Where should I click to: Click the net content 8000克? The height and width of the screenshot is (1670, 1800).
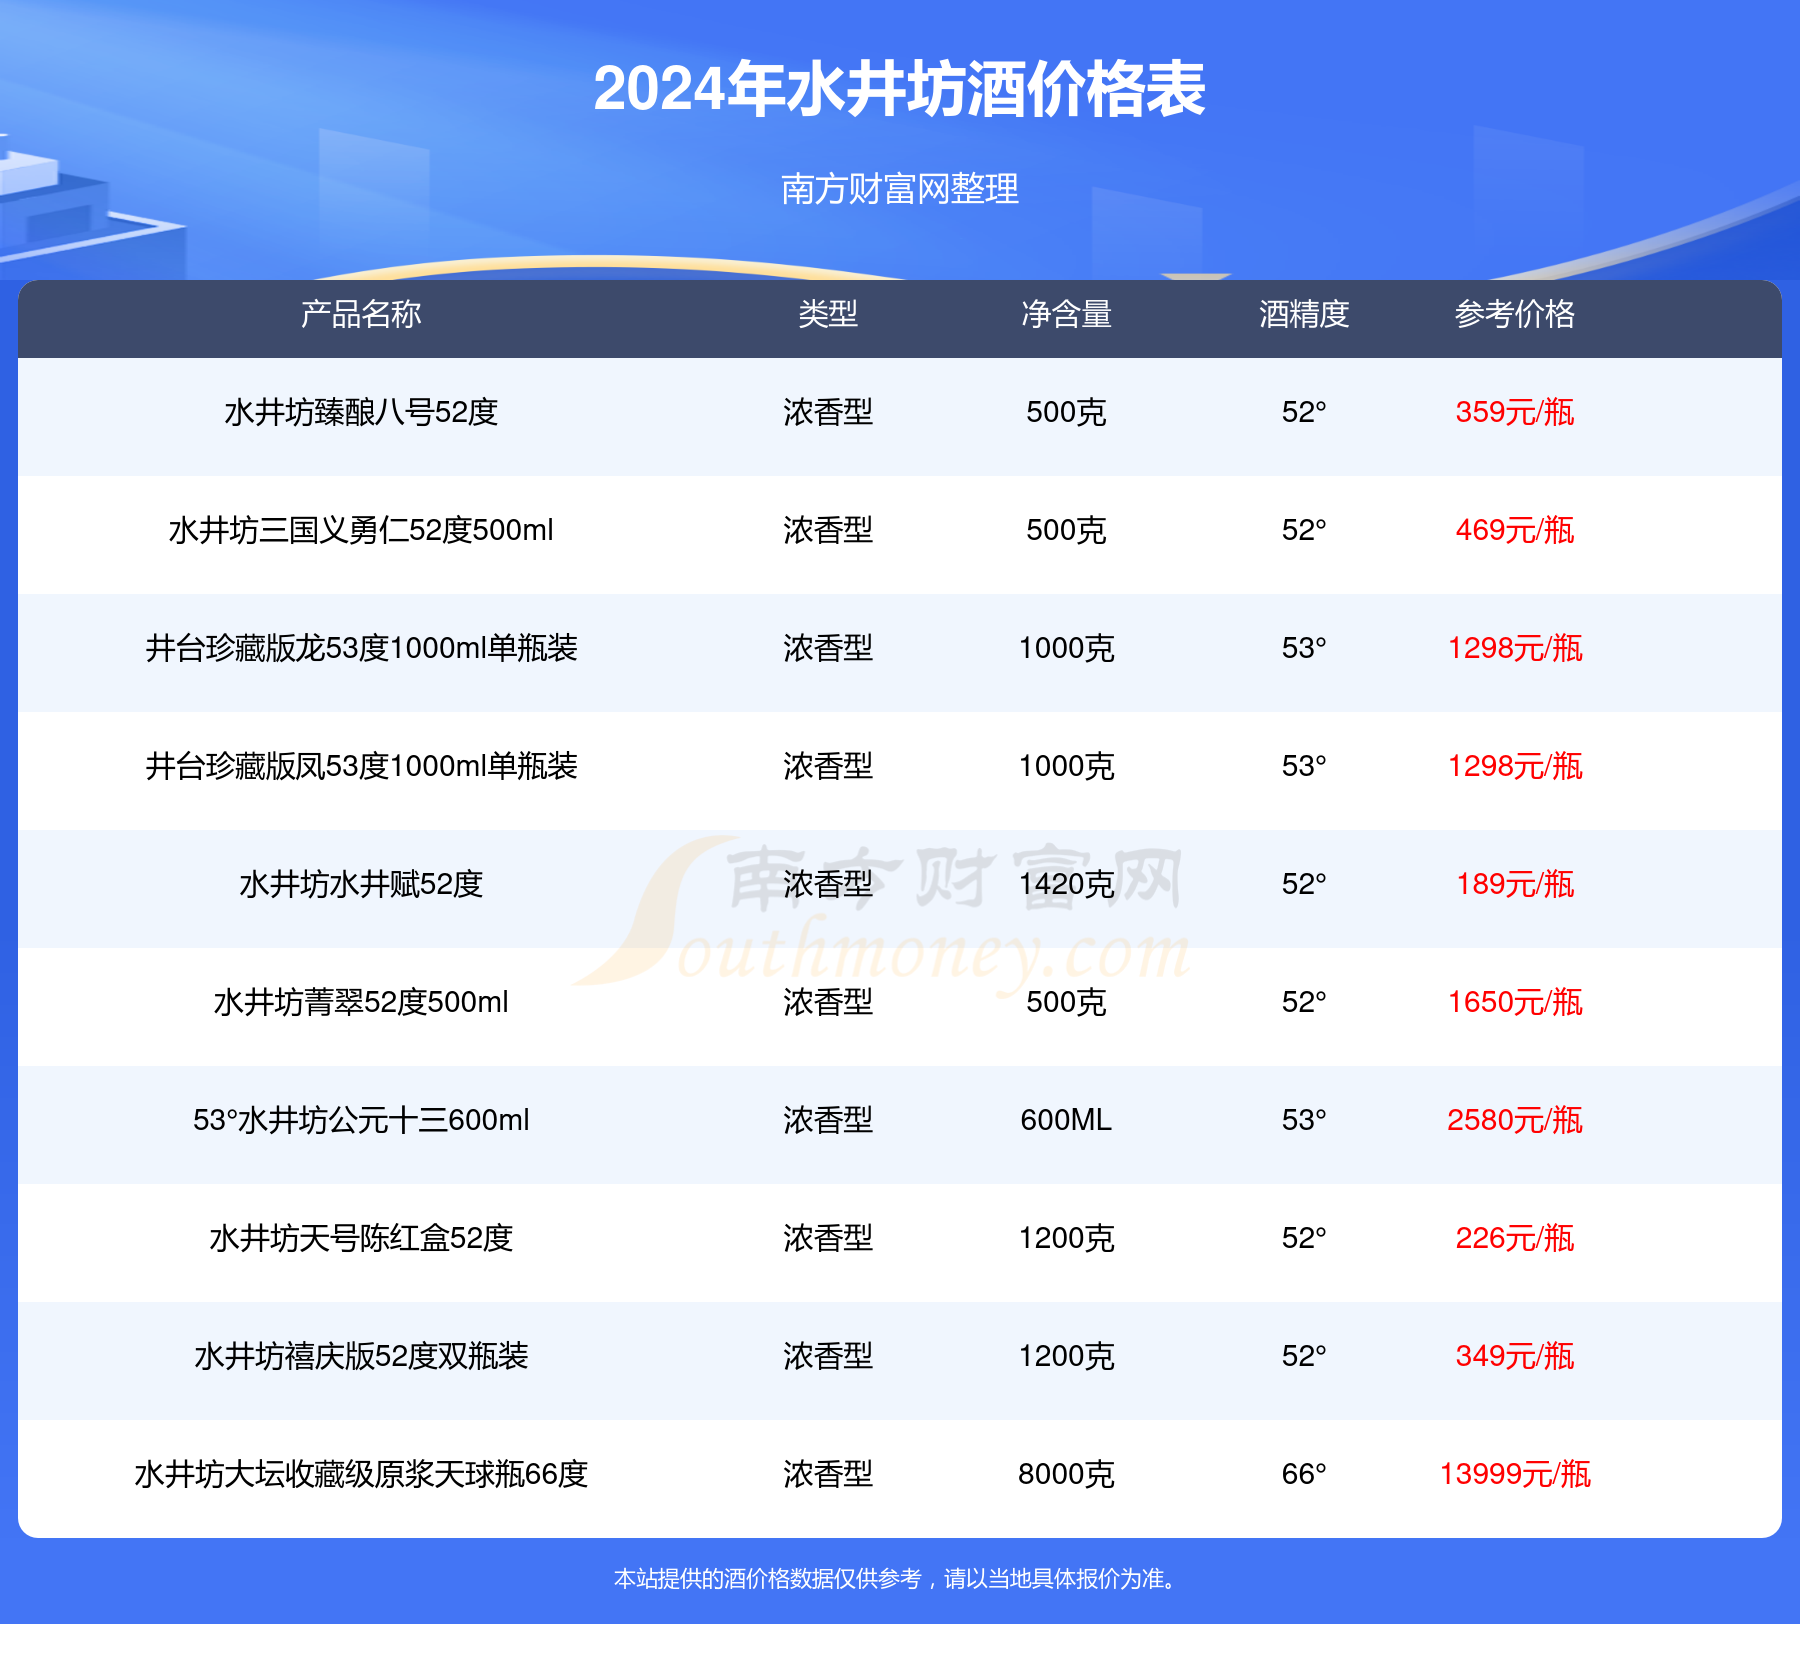click(1066, 1474)
